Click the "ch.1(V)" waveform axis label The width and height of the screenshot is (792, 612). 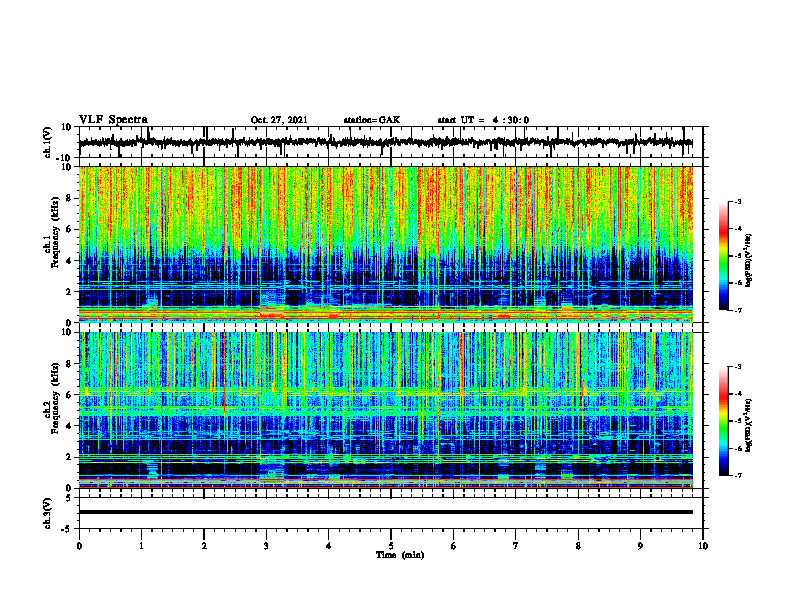pyautogui.click(x=48, y=142)
